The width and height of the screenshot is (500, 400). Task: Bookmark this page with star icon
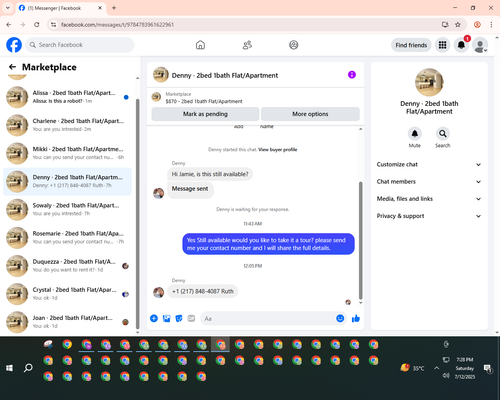458,25
